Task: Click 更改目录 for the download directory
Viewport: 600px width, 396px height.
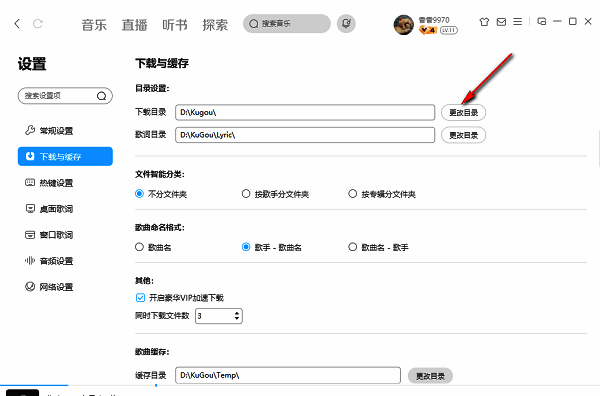Action: coord(463,112)
